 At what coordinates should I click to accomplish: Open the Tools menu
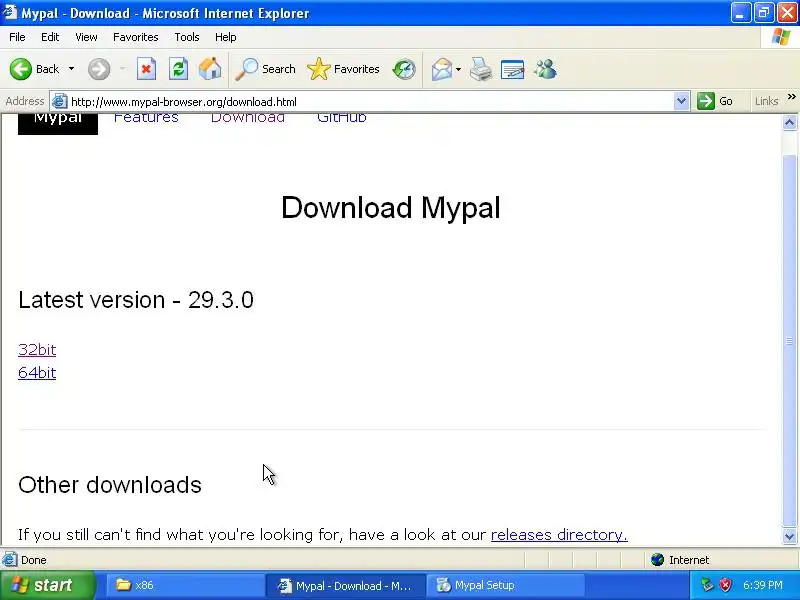[187, 37]
